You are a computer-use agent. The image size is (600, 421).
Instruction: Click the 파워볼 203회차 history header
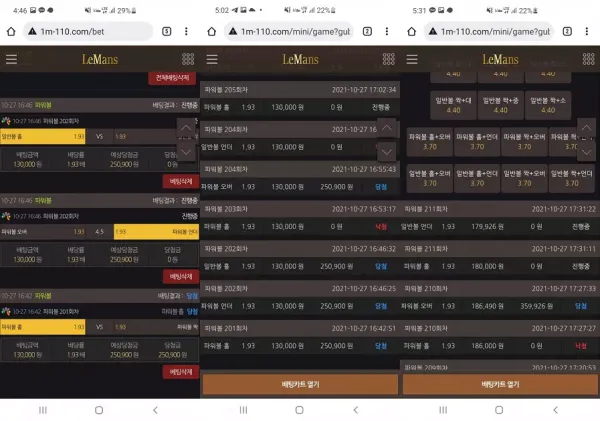(x=300, y=209)
